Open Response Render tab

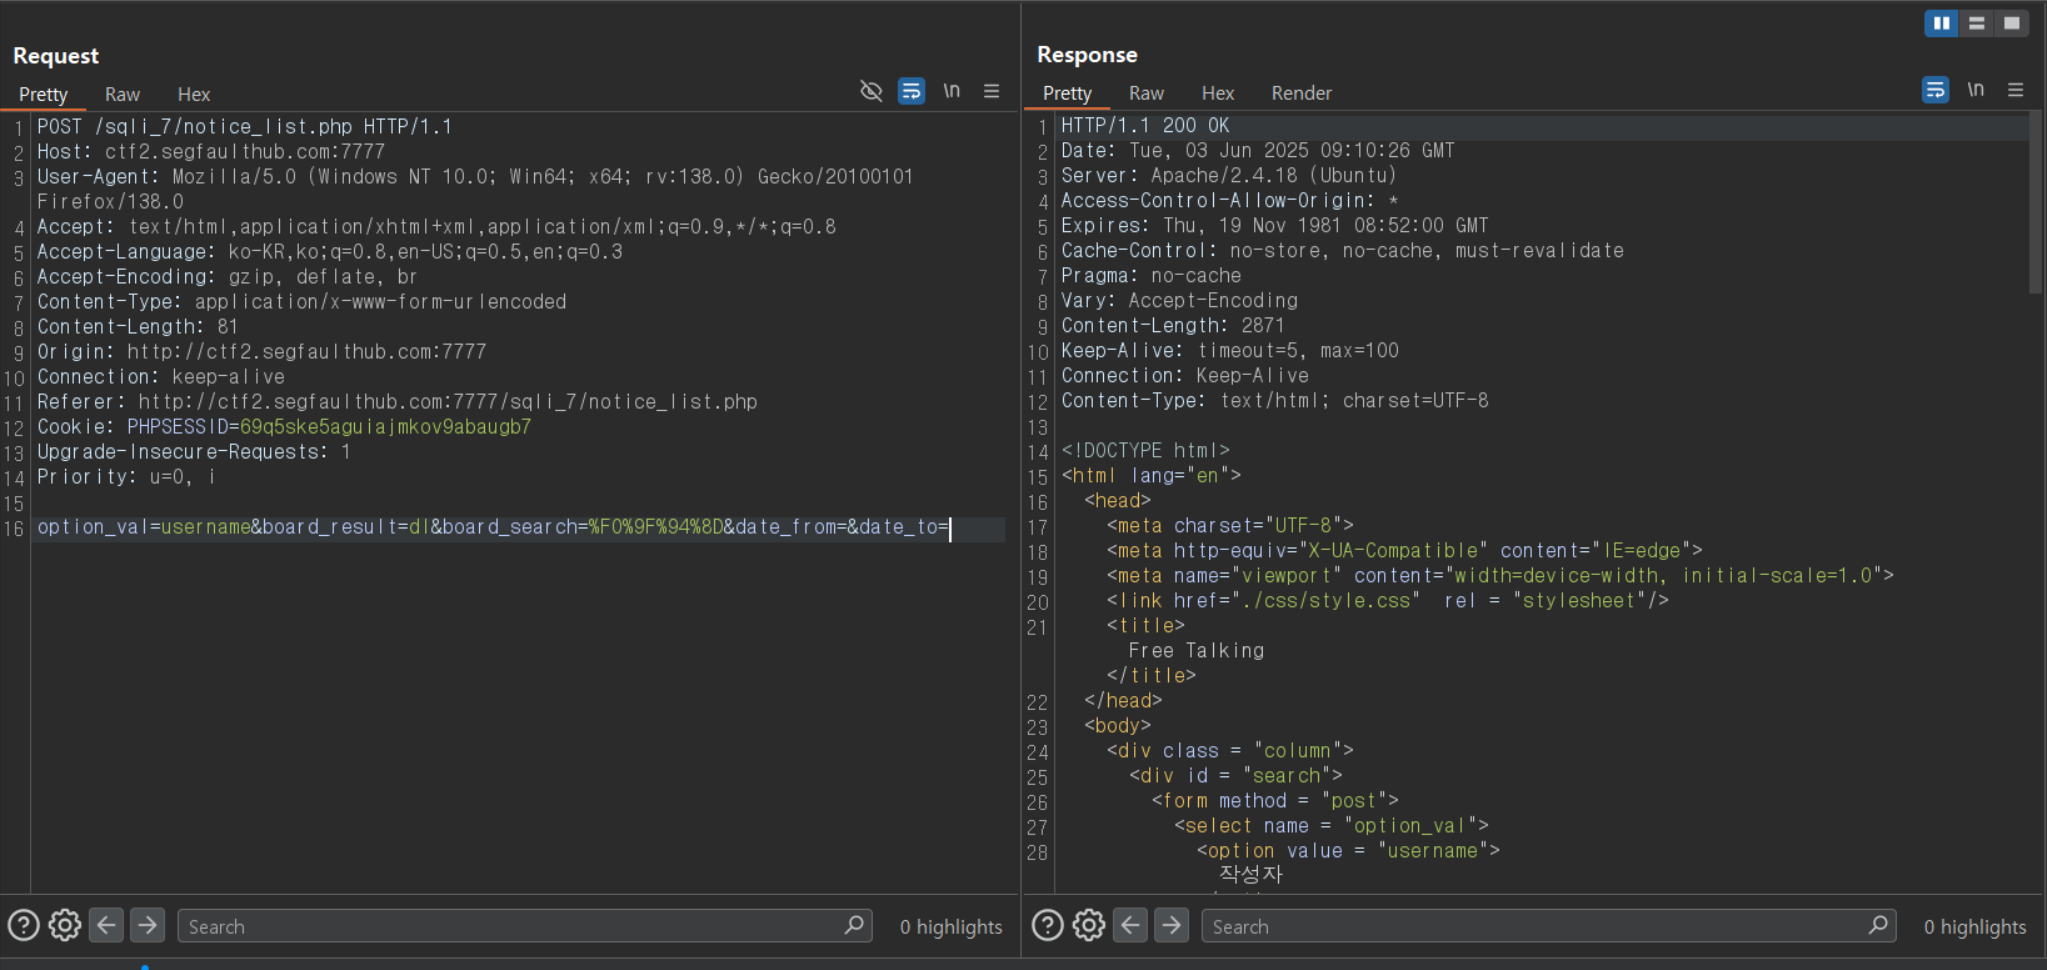[x=1301, y=93]
